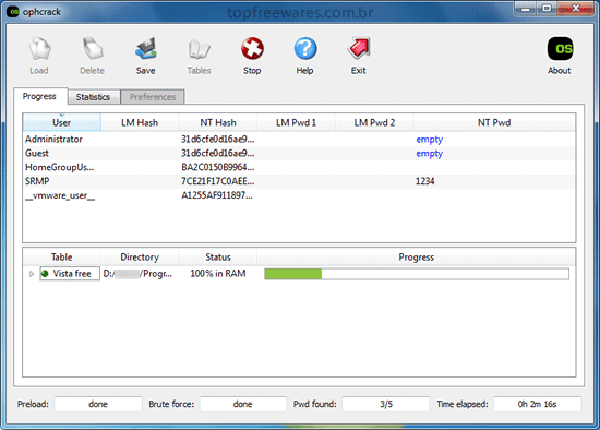Click the green Vista free table status icon

pyautogui.click(x=45, y=274)
